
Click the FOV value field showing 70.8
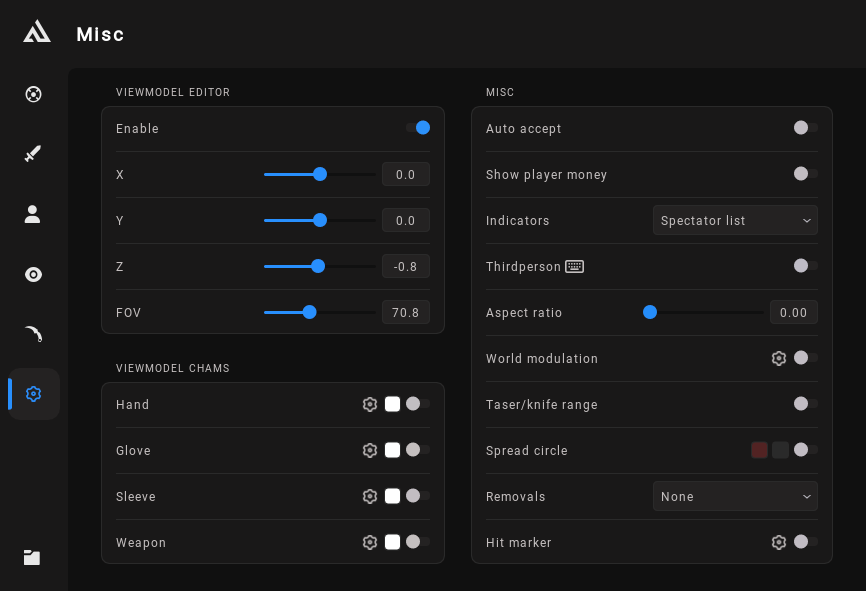(406, 312)
